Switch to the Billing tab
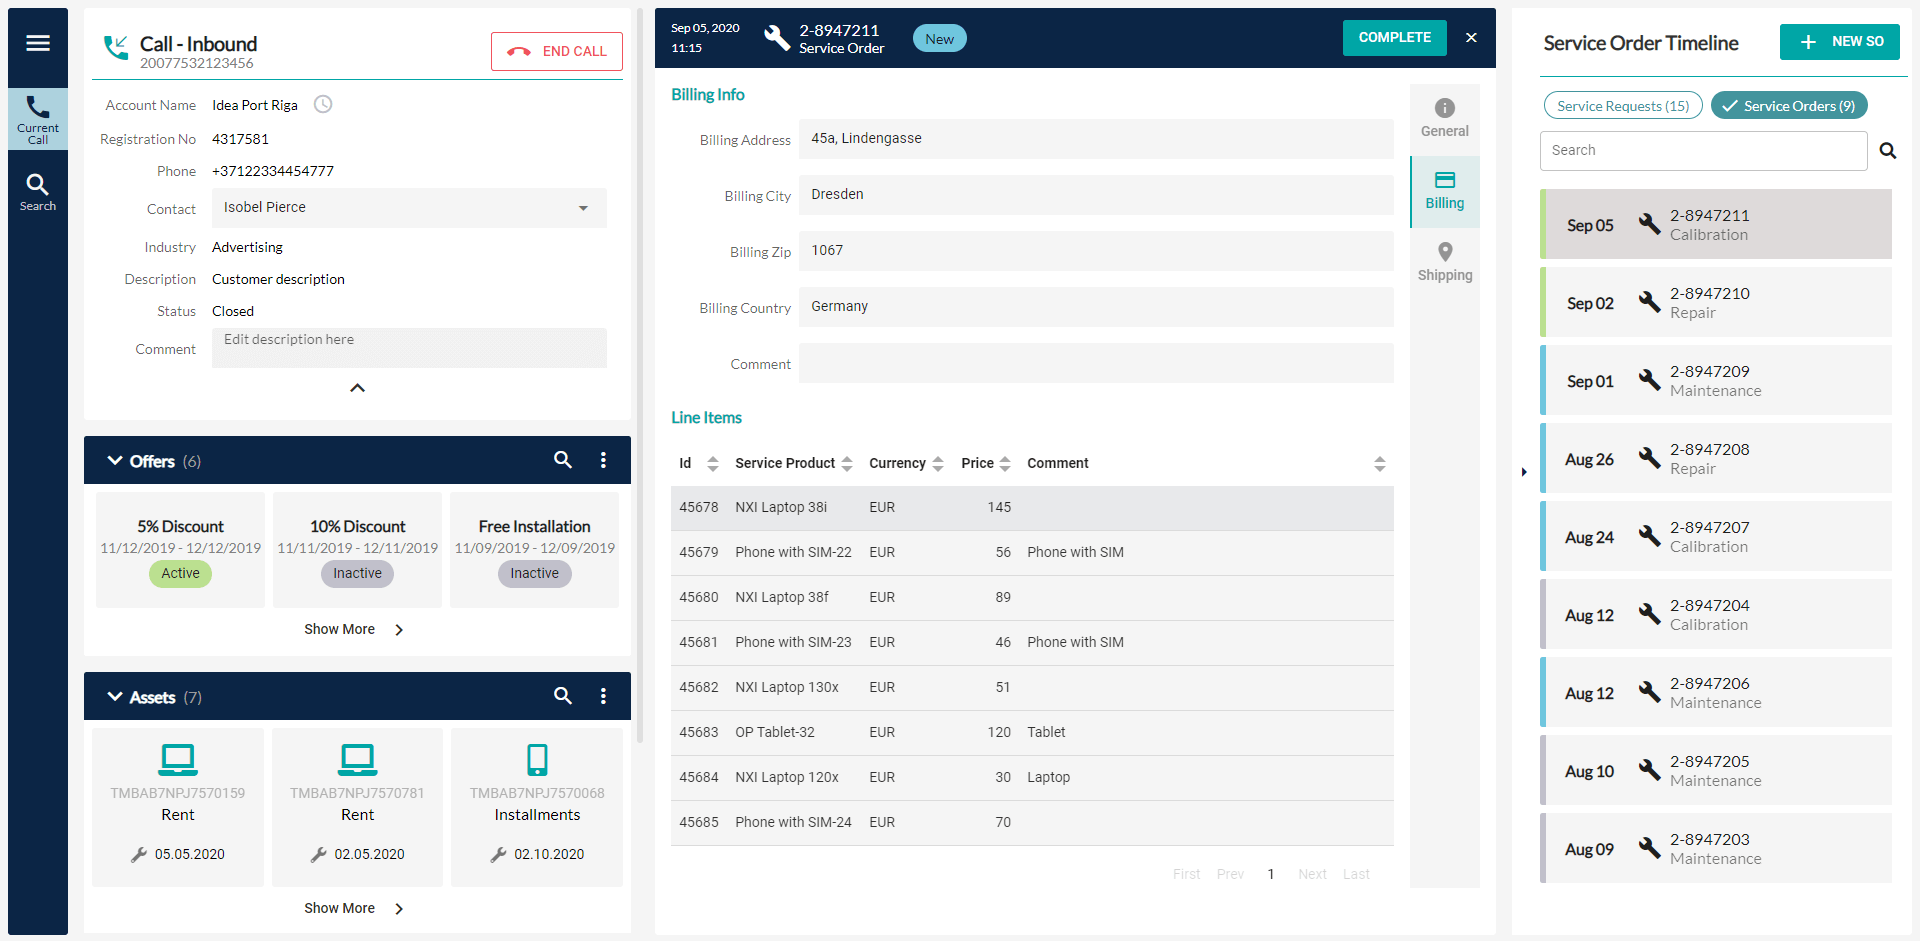This screenshot has width=1920, height=941. 1444,191
